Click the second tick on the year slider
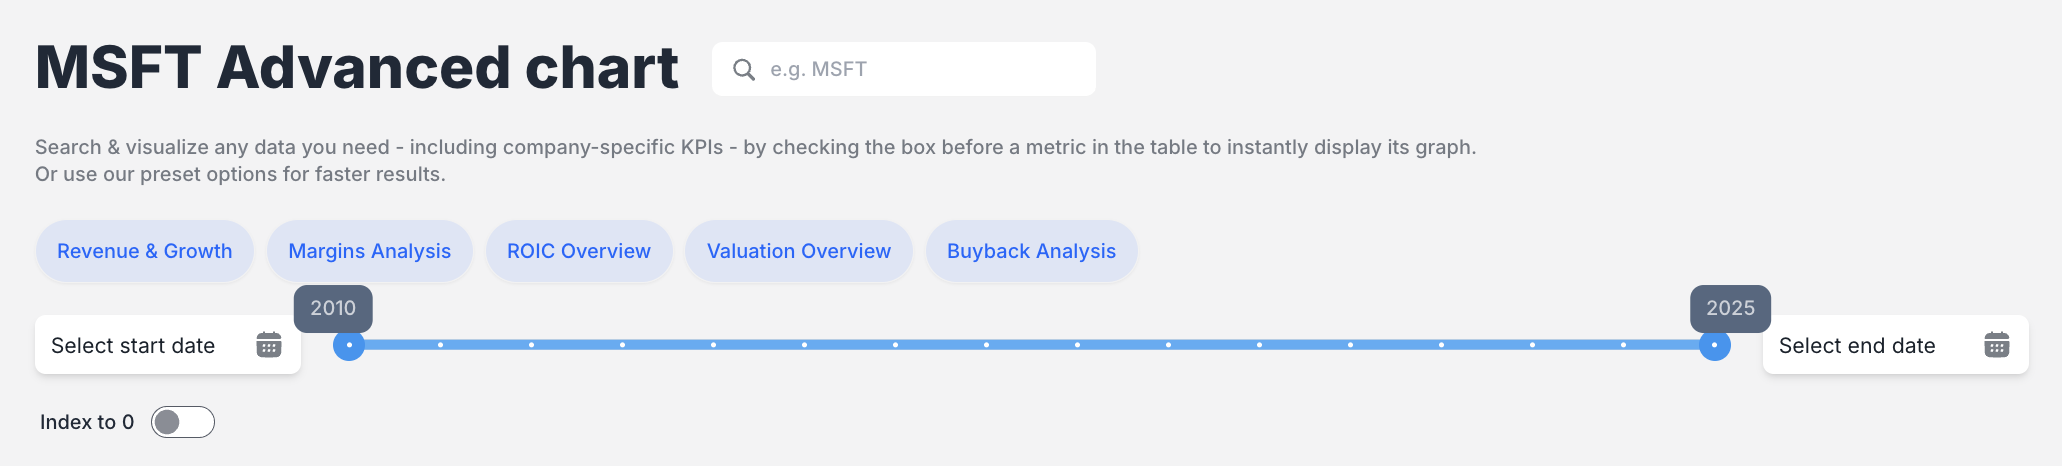Viewport: 2062px width, 466px height. tap(440, 345)
